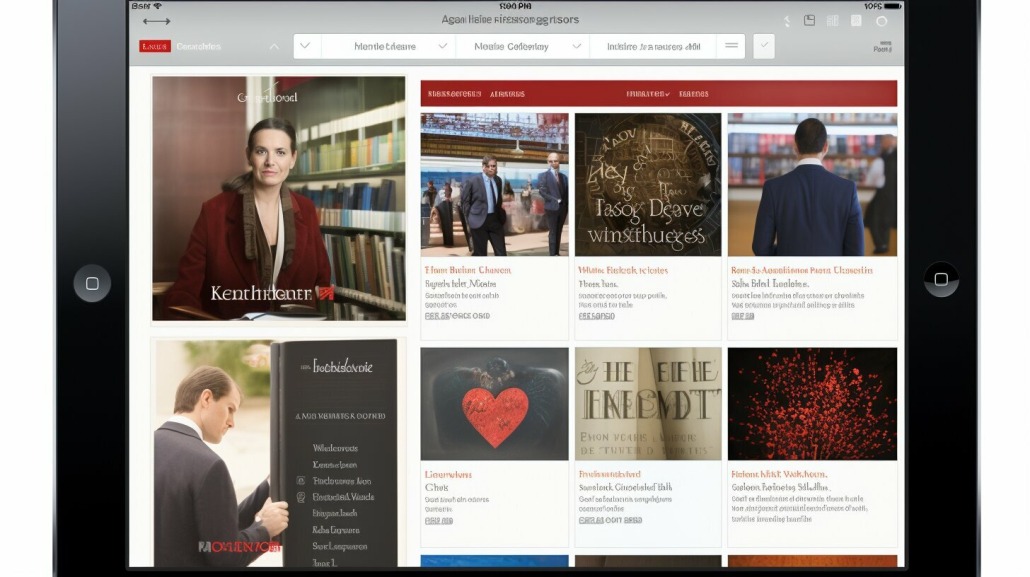Open the red title under the beige book cover
The width and height of the screenshot is (1030, 577).
tap(610, 474)
